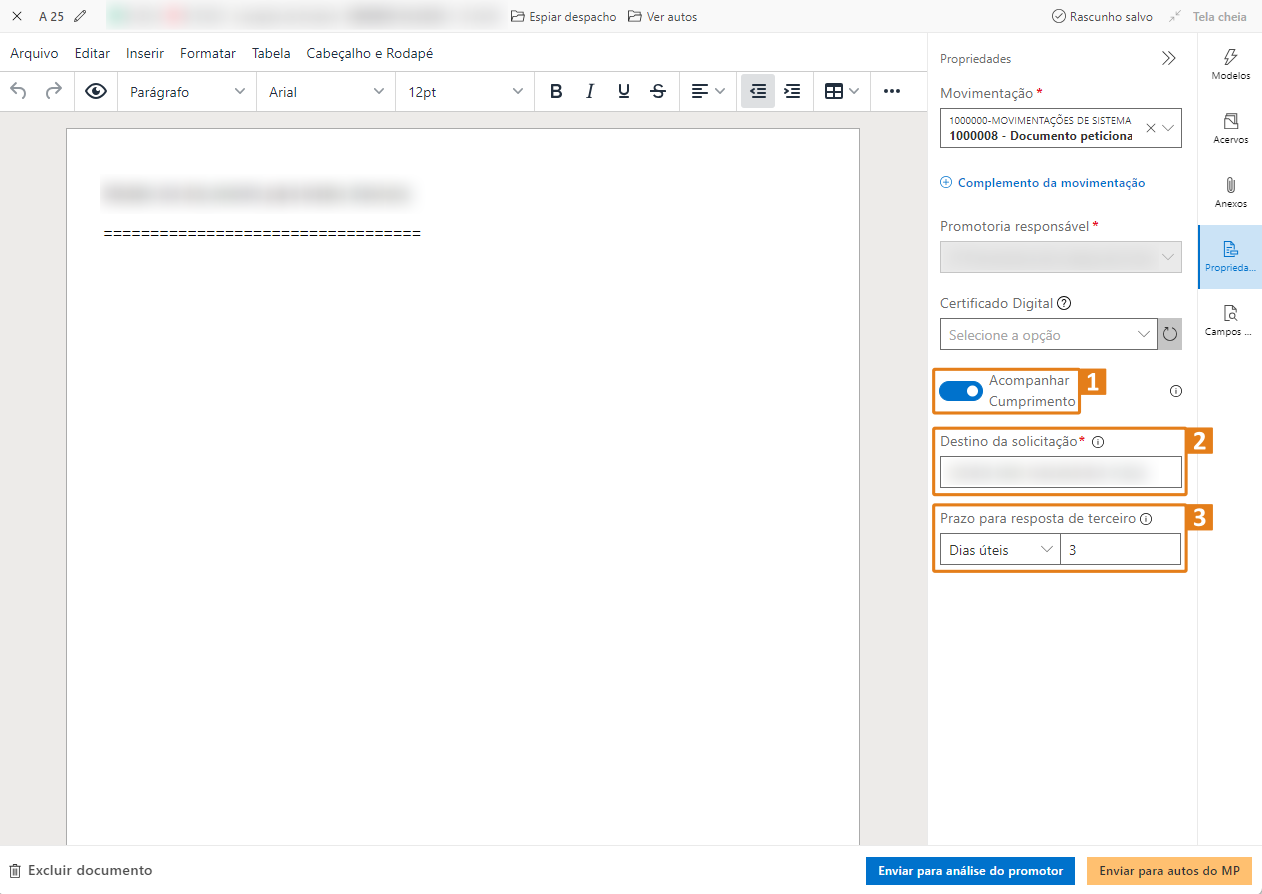Open the Parágrafo style dropdown
Viewport: 1262px width, 894px height.
[x=186, y=91]
